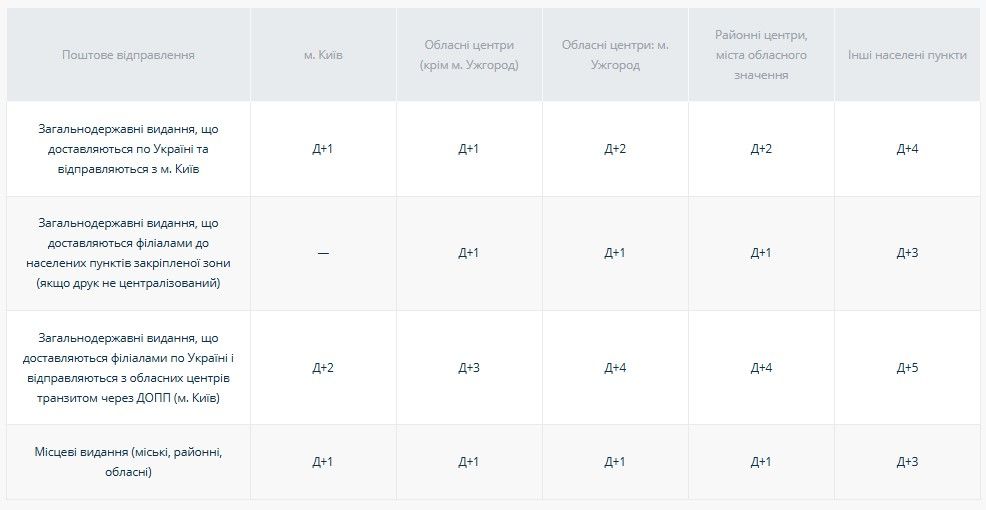Click the Д+5 delivery term cell
This screenshot has height=510, width=986.
pyautogui.click(x=907, y=368)
